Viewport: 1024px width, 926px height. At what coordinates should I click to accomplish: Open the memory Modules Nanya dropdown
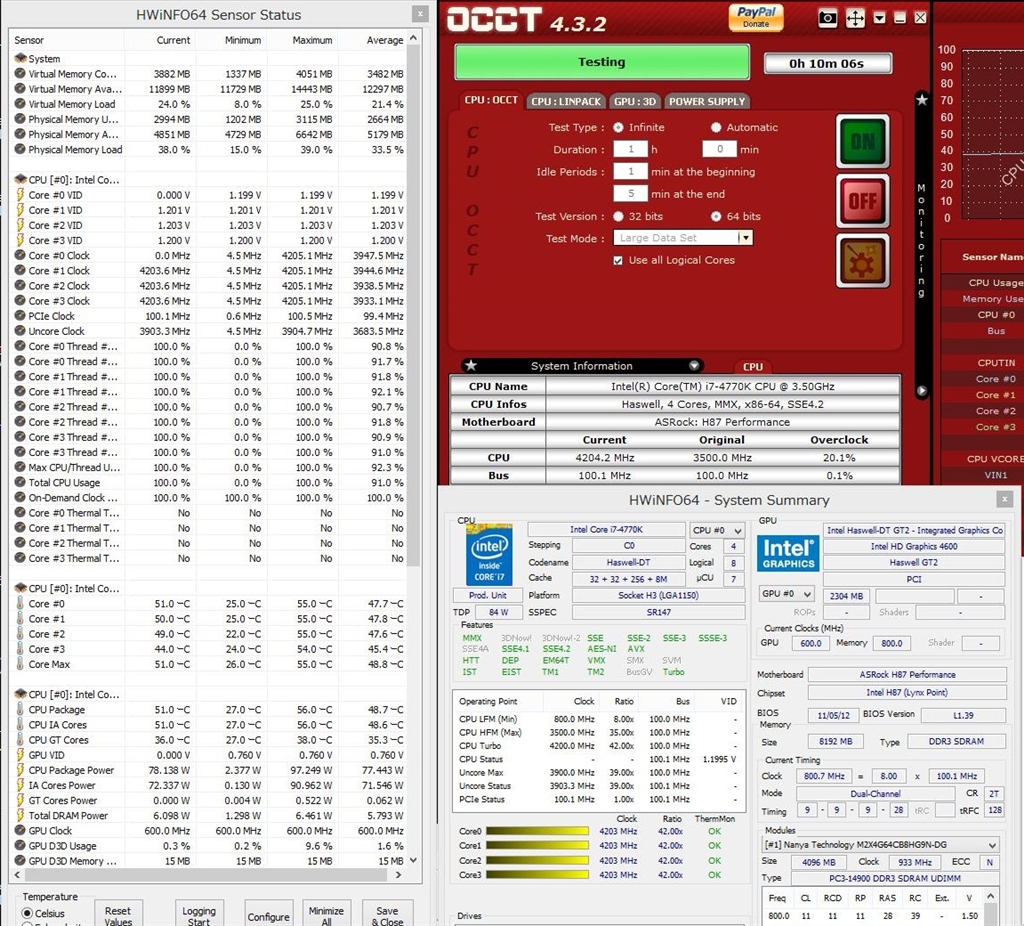[880, 844]
